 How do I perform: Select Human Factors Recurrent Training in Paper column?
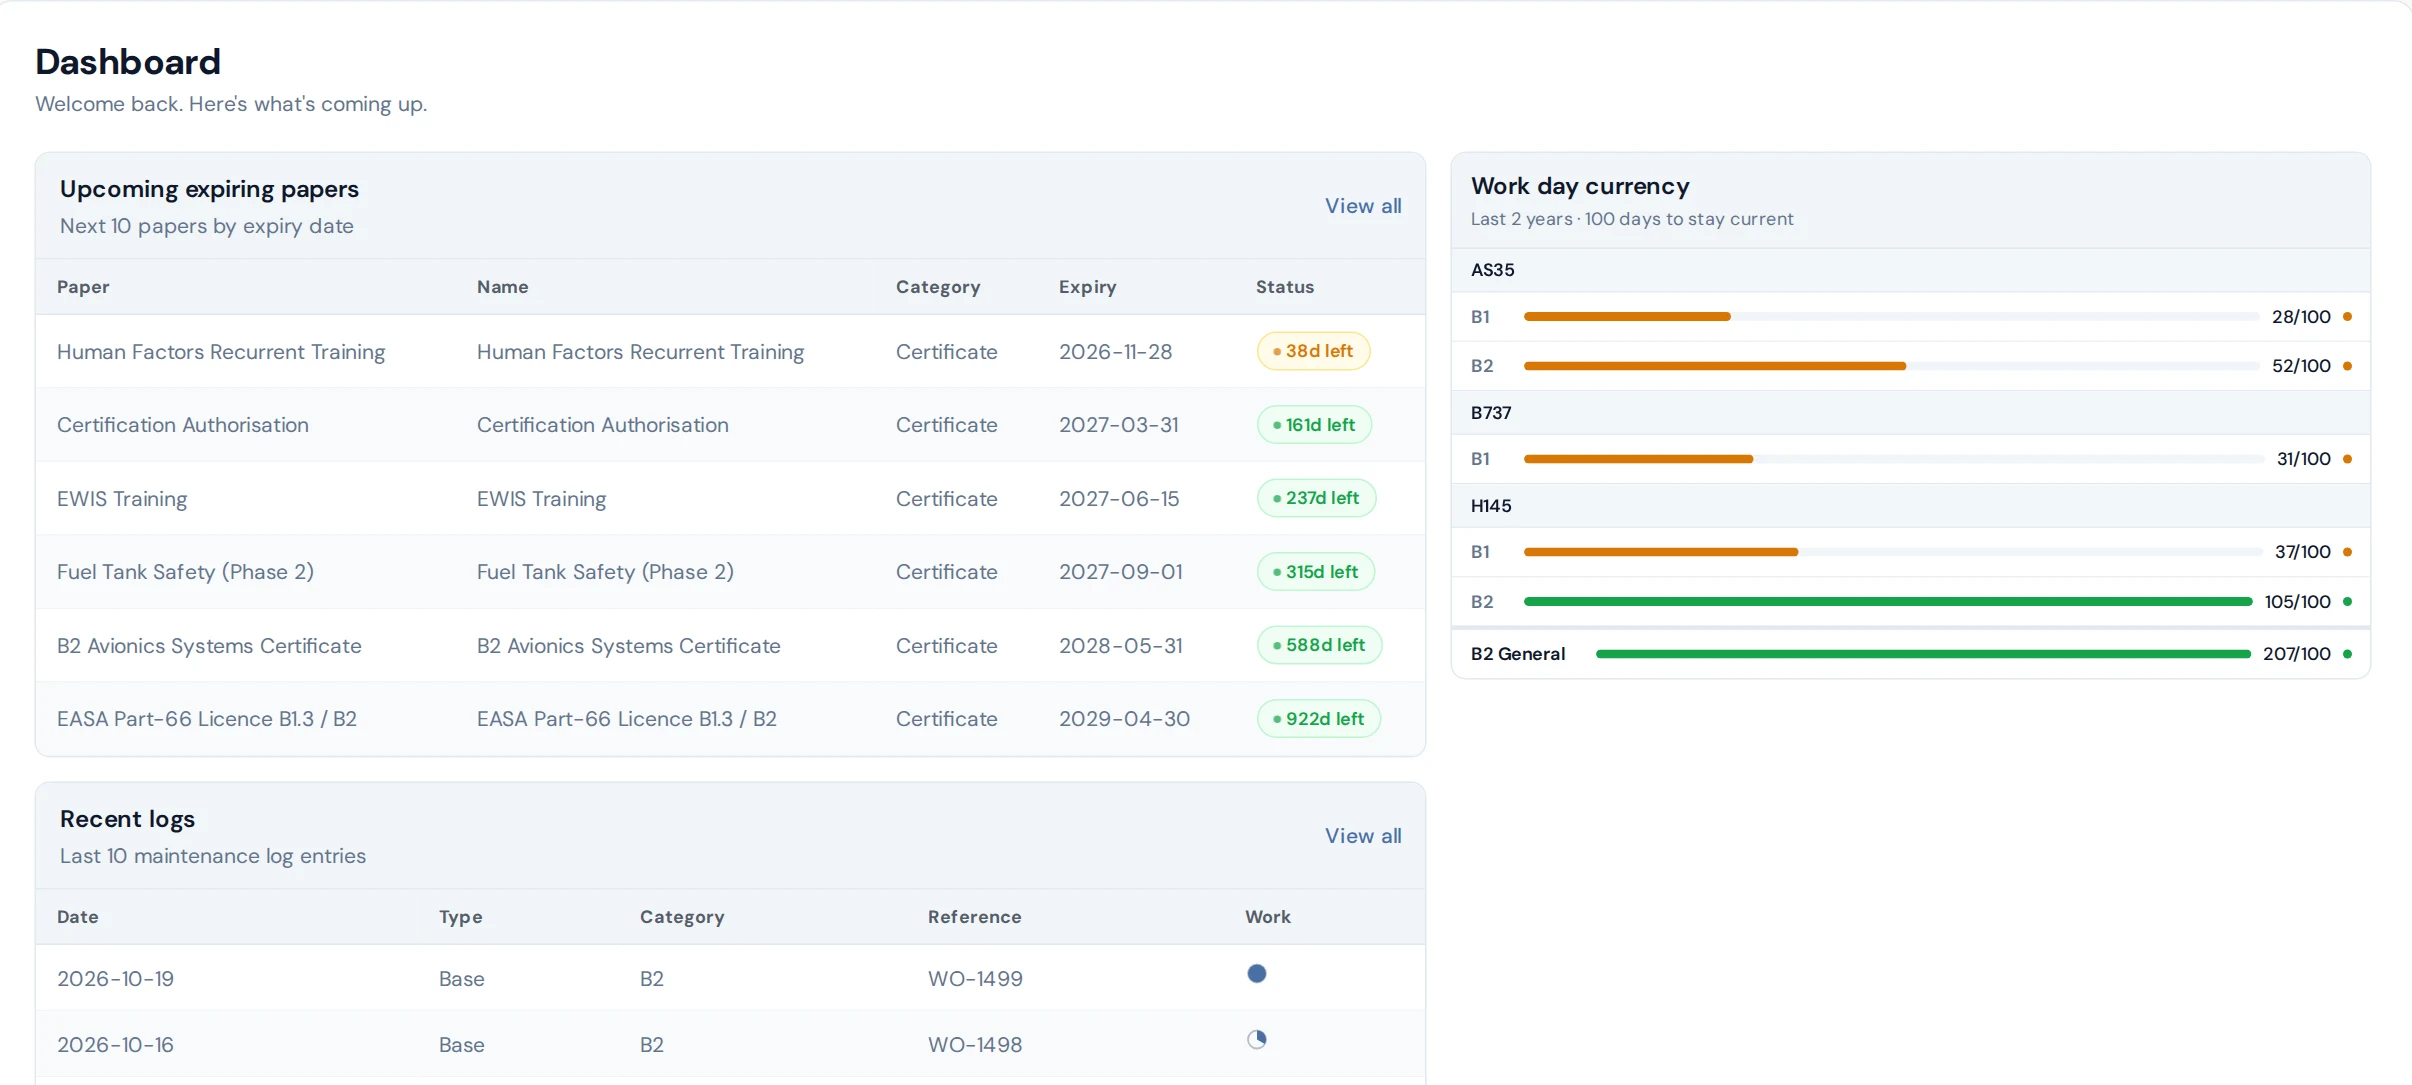point(221,352)
